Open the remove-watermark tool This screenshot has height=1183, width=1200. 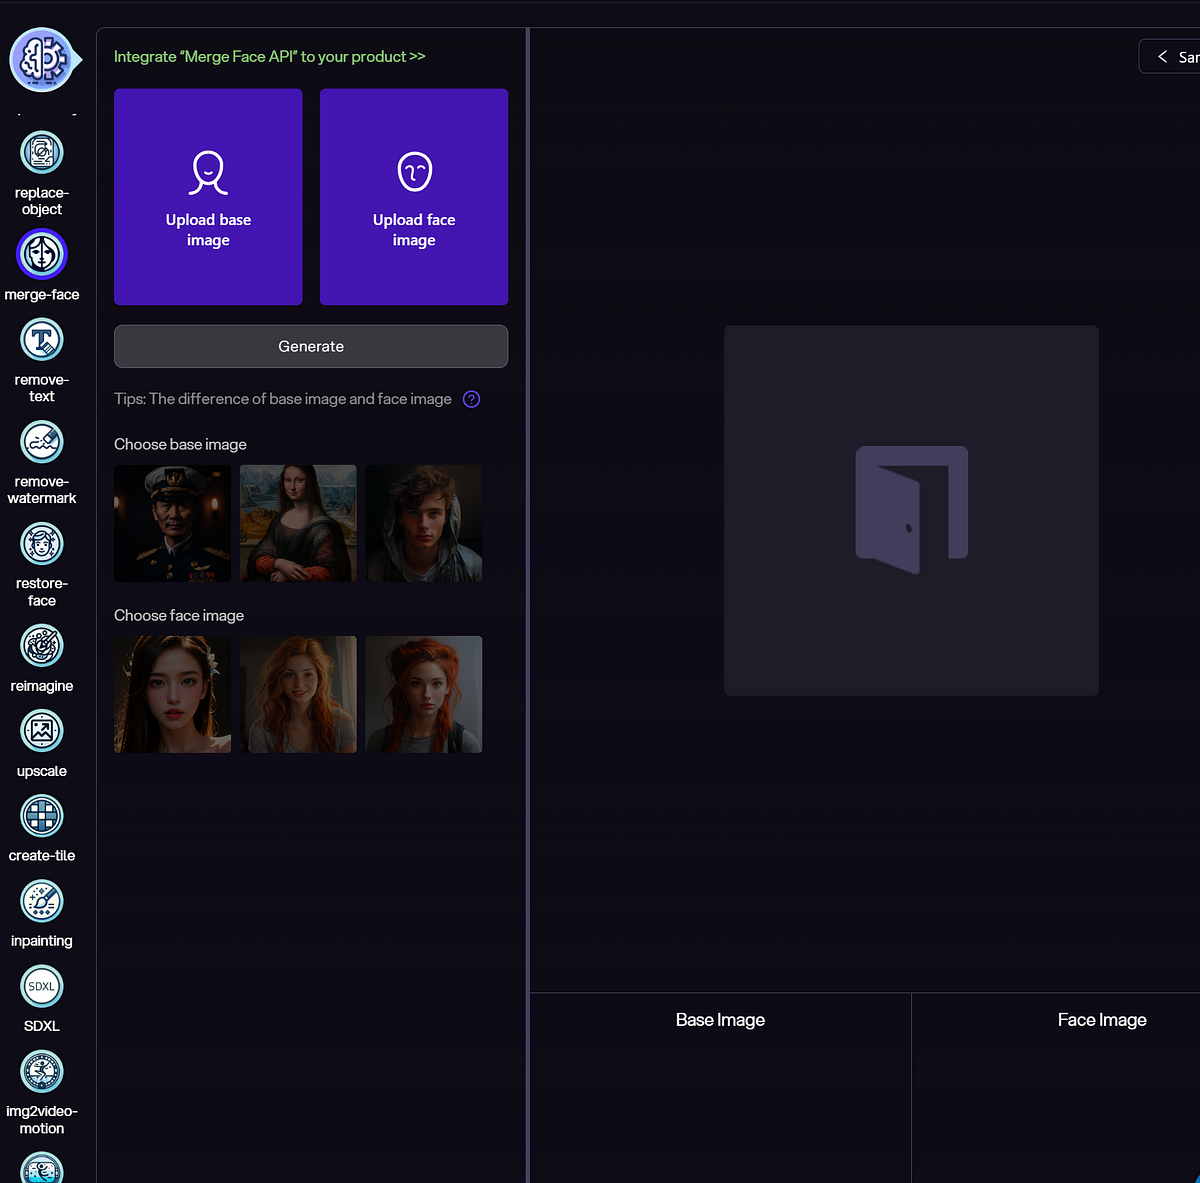coord(42,442)
